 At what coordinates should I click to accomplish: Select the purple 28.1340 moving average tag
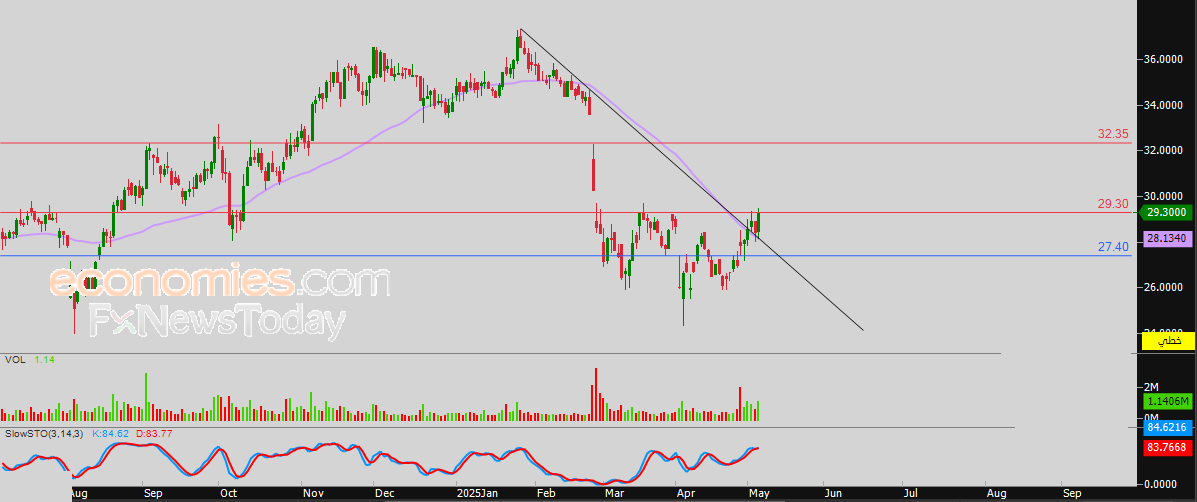click(1166, 240)
